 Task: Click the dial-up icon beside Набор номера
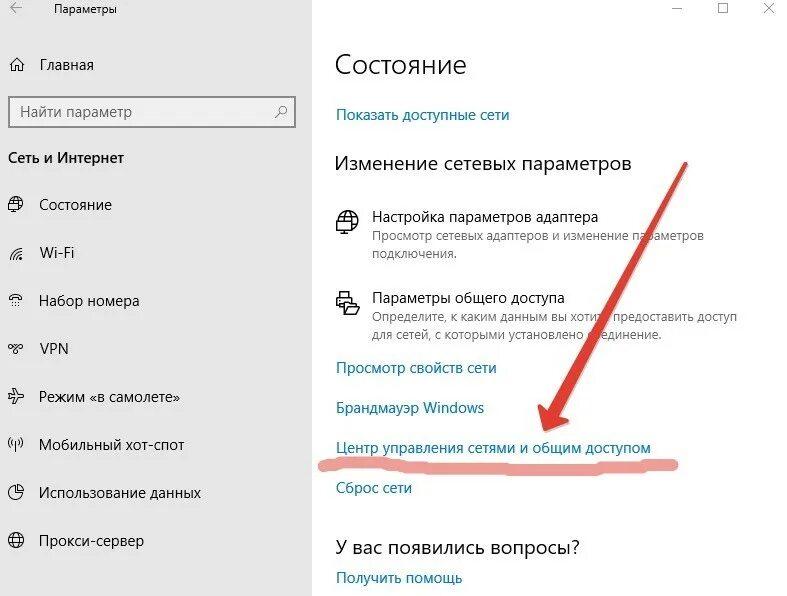pos(16,300)
